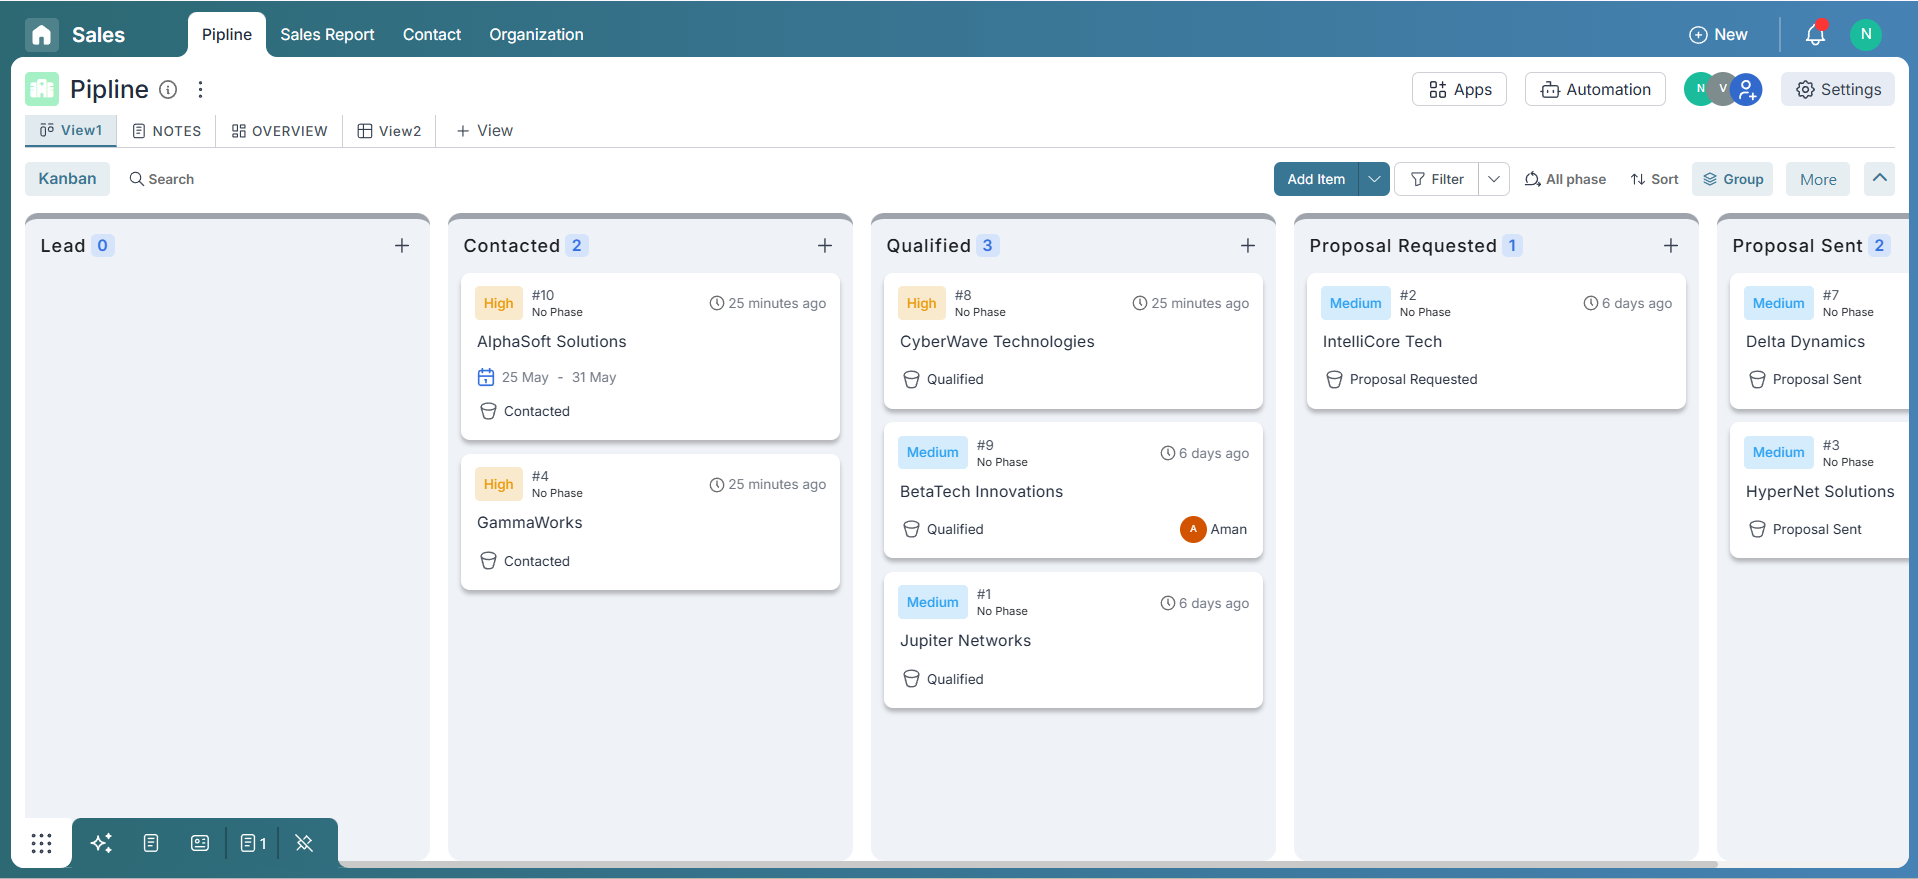Open the apps grid launcher icon

coord(41,843)
